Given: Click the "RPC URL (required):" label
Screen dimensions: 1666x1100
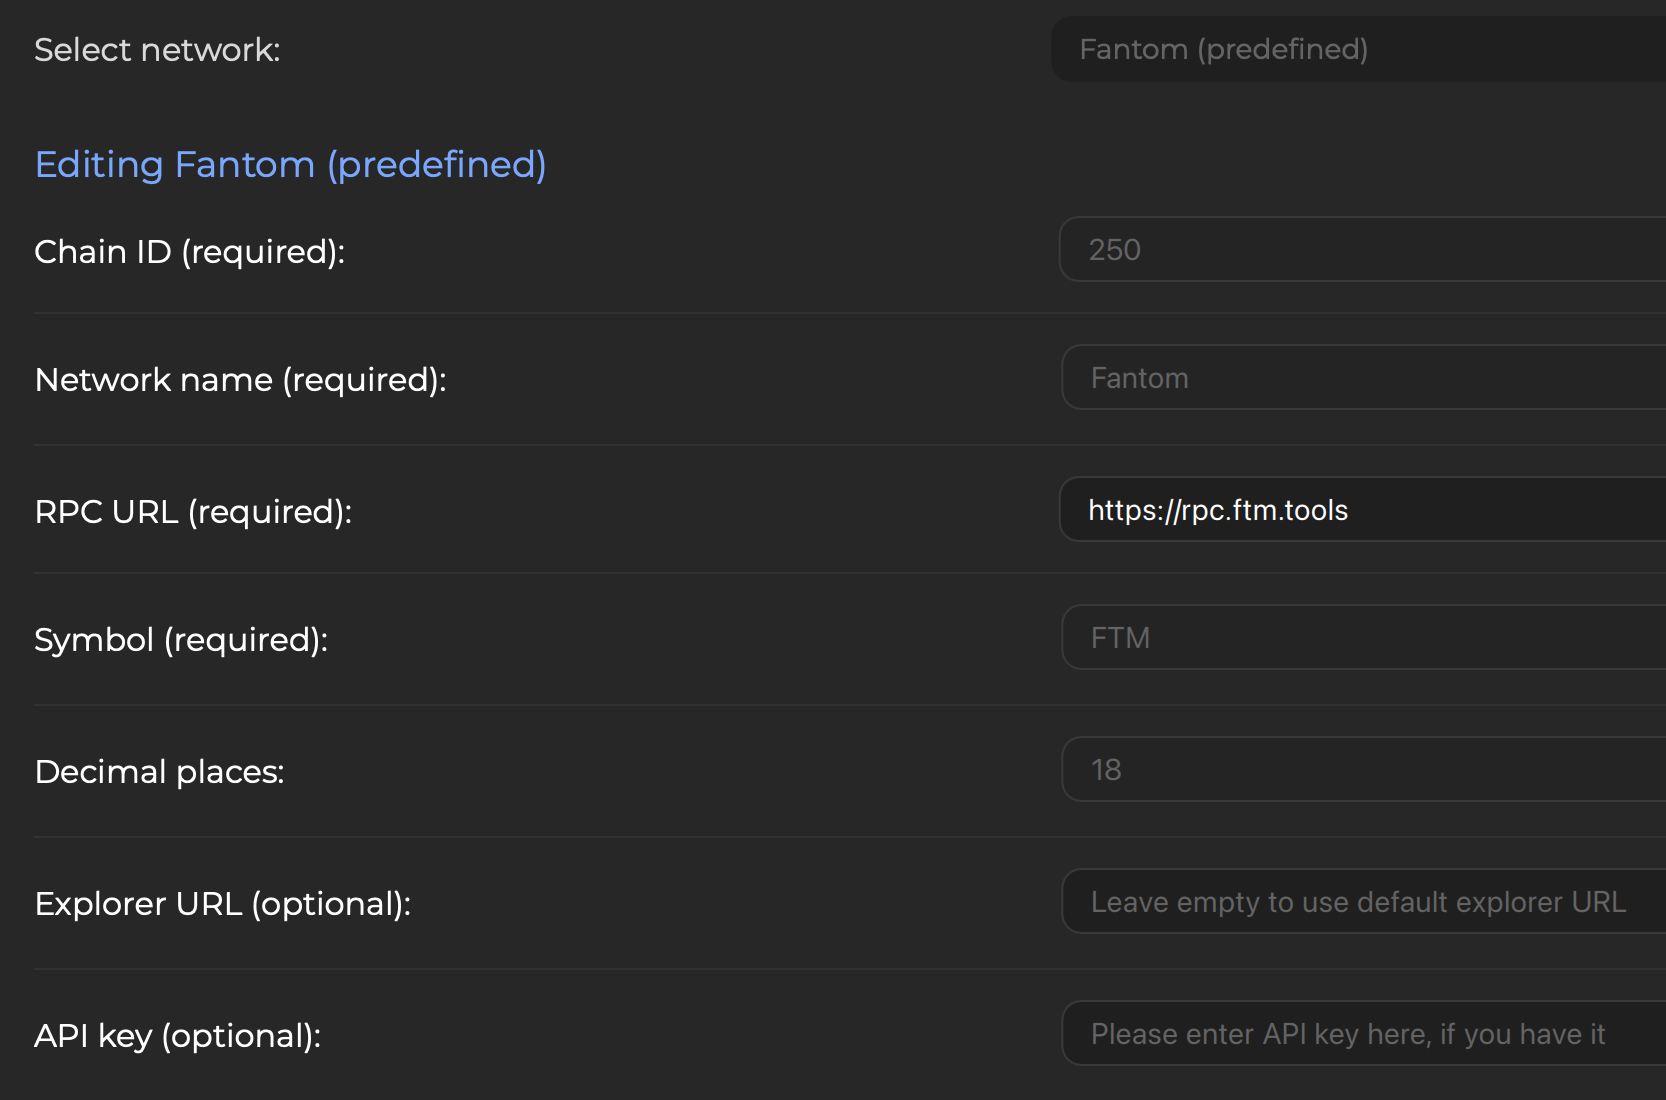Looking at the screenshot, I should coord(193,512).
